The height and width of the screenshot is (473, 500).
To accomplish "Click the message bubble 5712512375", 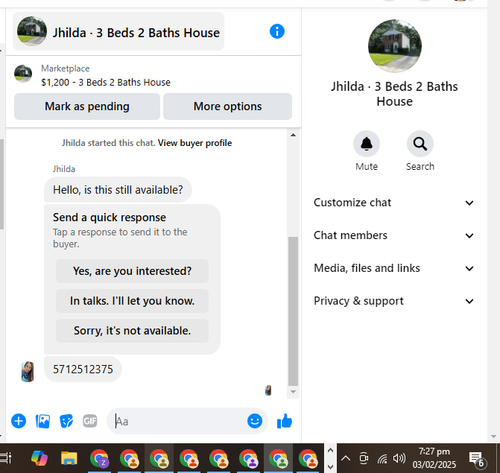I will click(x=83, y=369).
